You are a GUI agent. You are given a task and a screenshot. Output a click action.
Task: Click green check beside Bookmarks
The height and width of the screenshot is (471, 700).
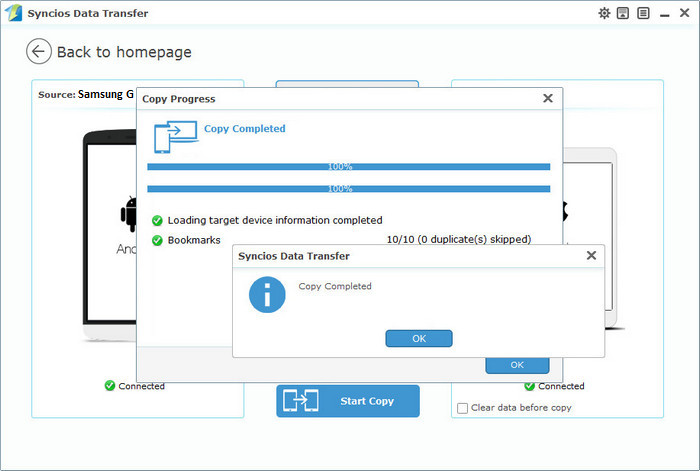point(157,241)
